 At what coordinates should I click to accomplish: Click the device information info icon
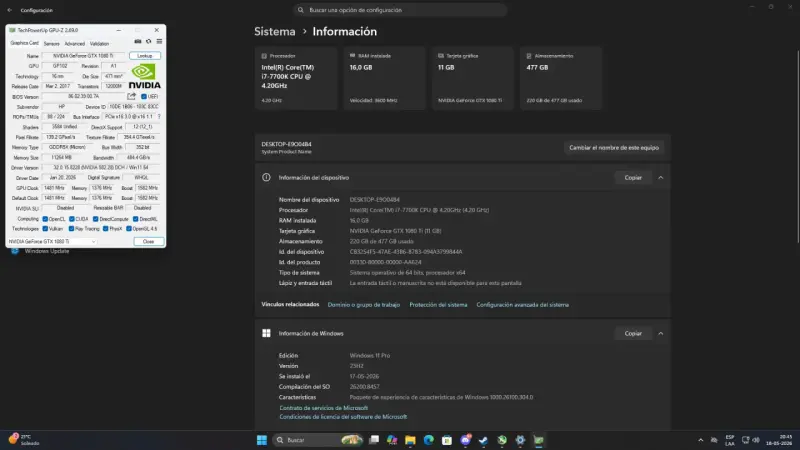[x=266, y=178]
